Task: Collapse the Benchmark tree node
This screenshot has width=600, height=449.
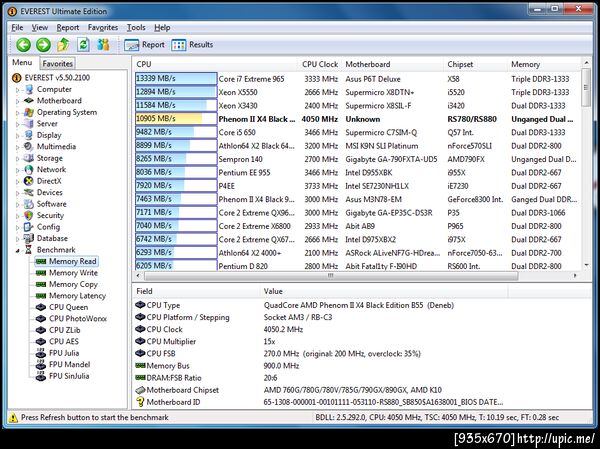Action: coord(18,251)
